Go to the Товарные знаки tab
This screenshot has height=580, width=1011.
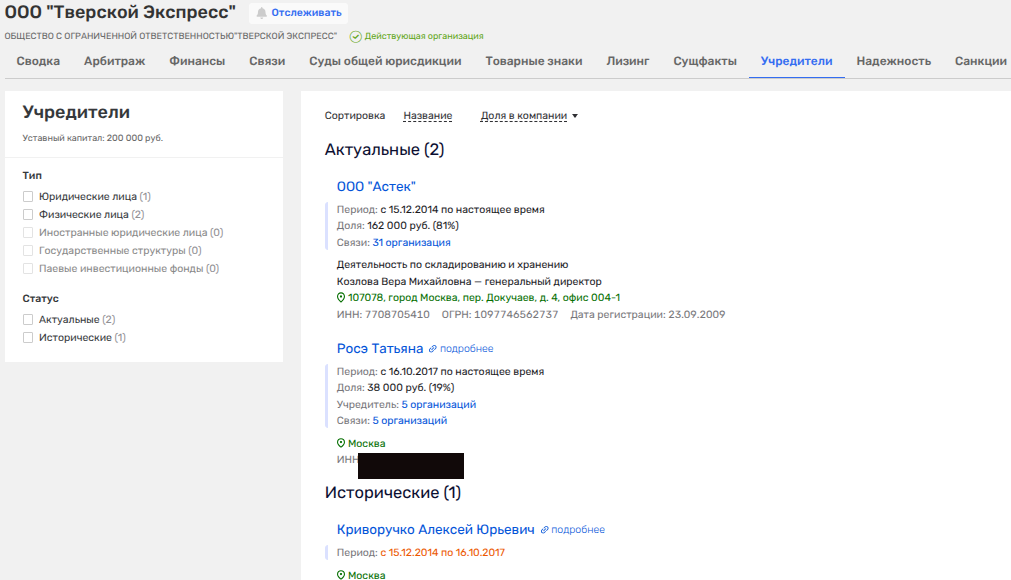tap(534, 61)
